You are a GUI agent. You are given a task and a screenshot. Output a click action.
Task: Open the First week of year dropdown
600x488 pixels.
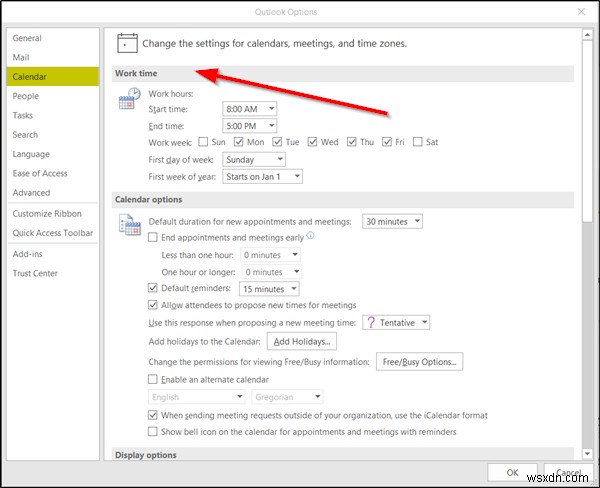[262, 176]
